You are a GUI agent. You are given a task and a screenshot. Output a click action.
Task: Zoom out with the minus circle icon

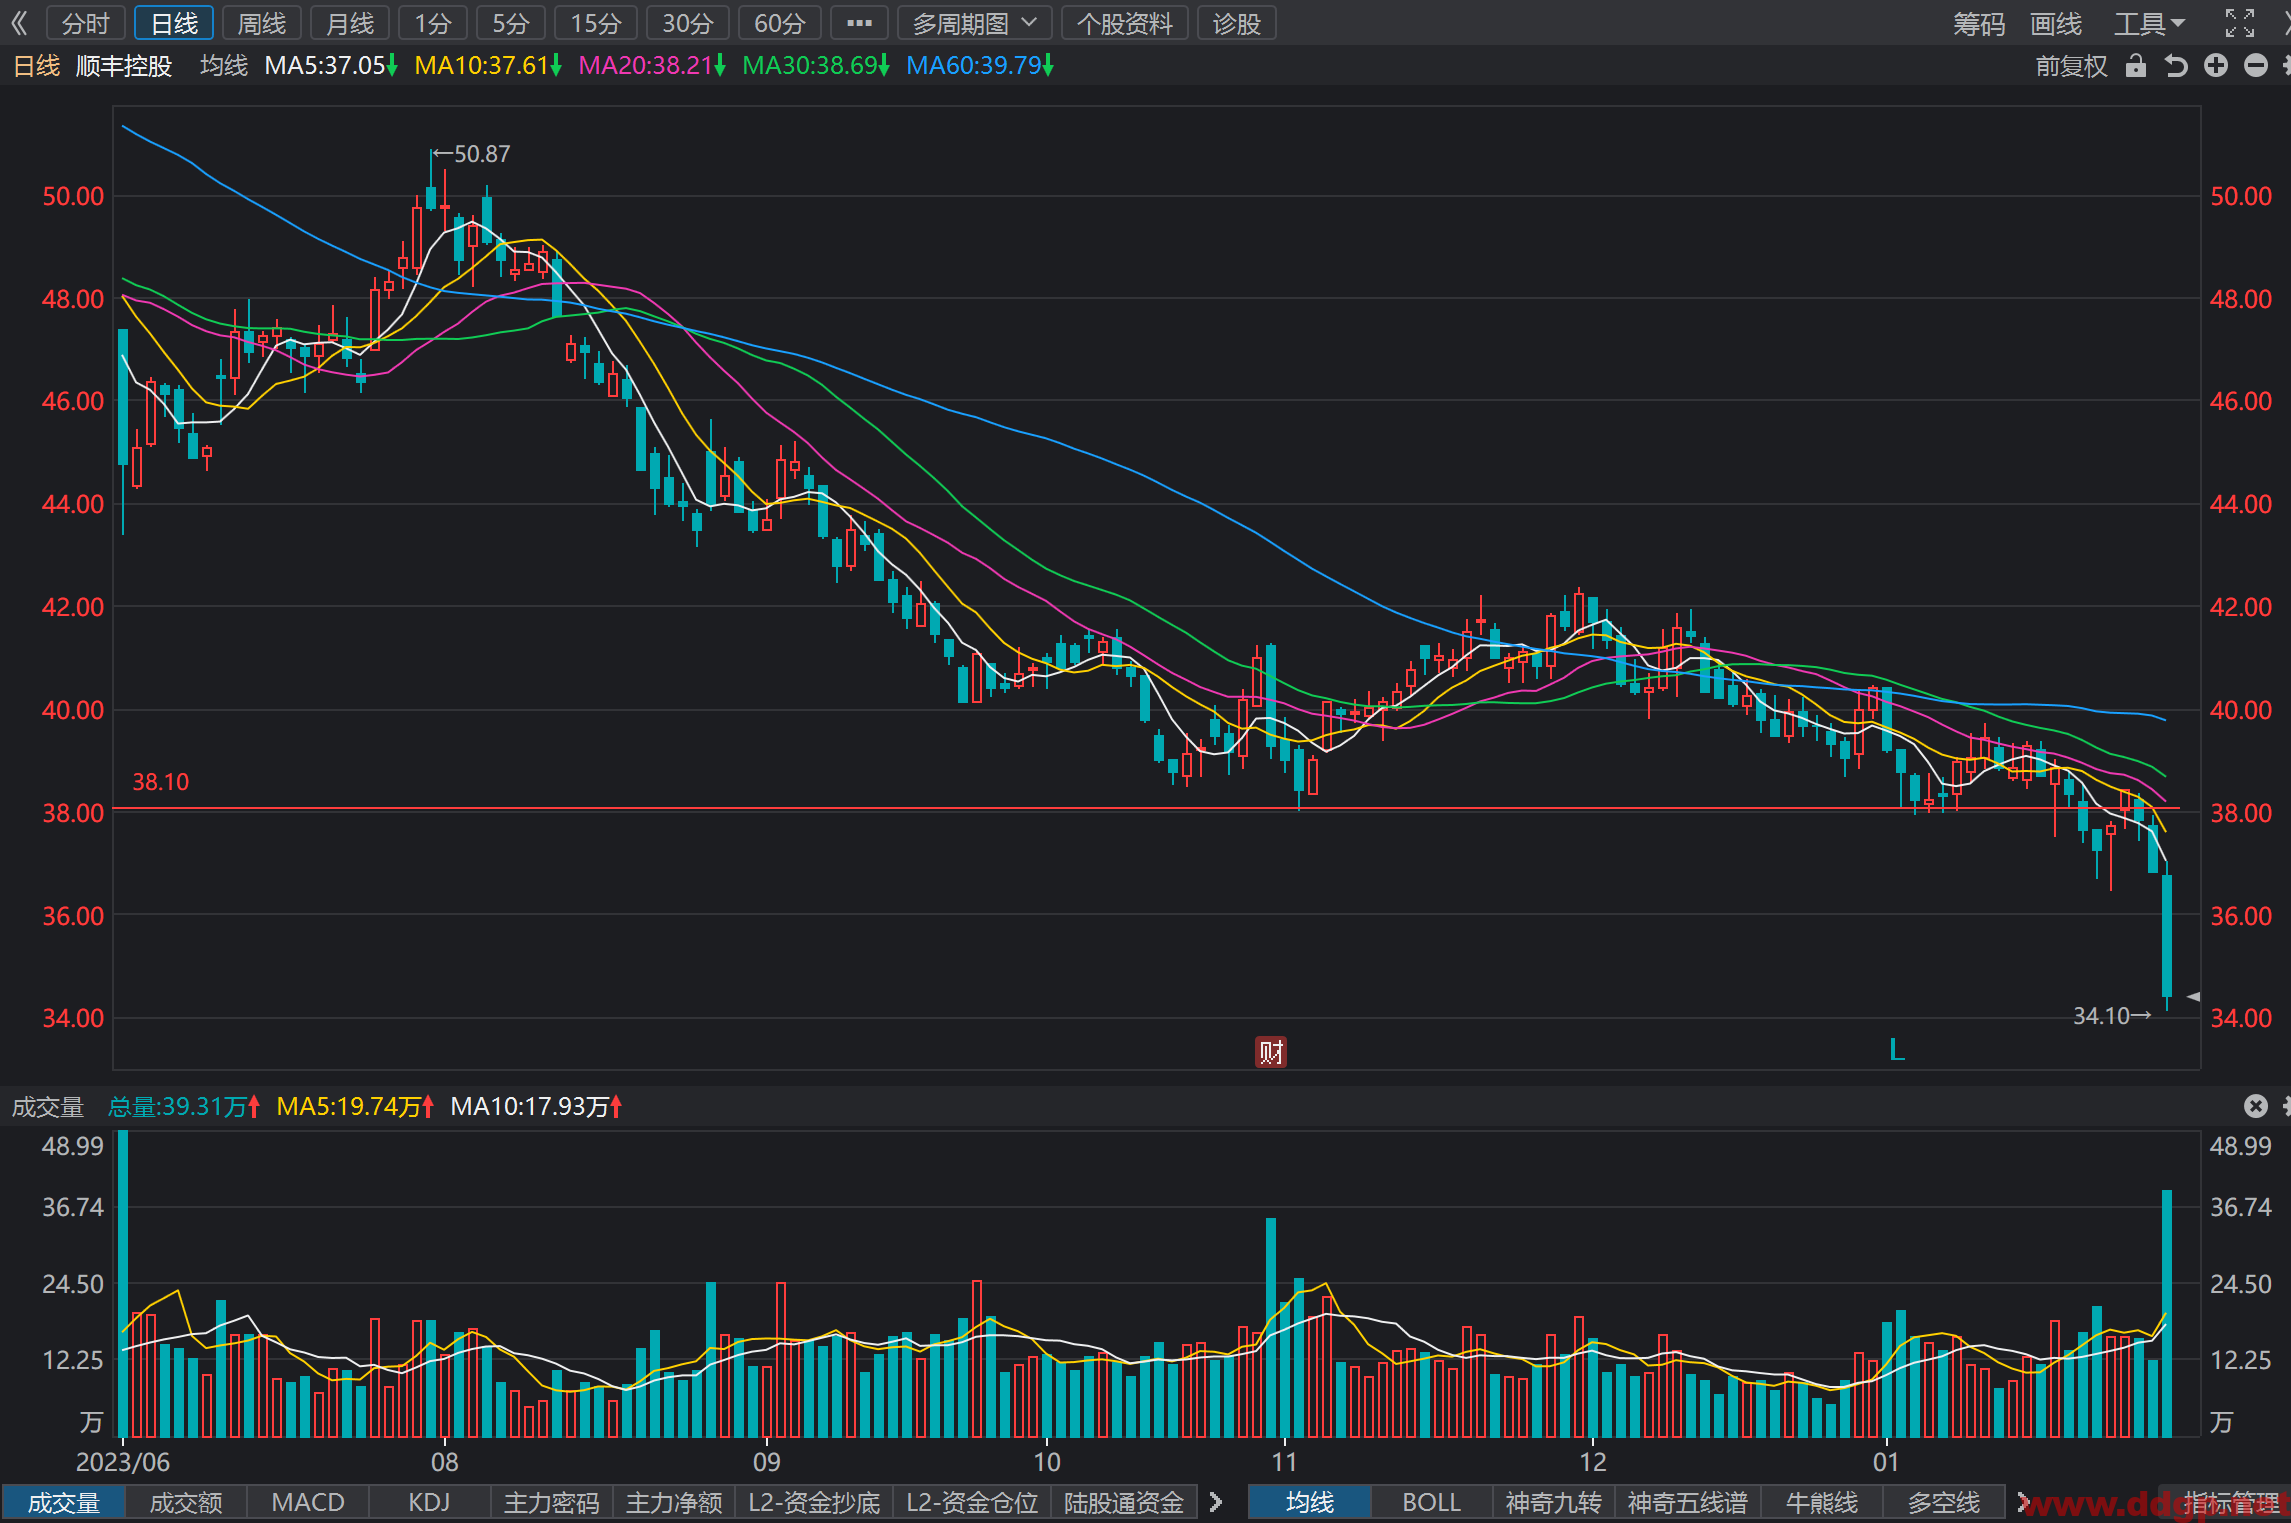tap(2256, 66)
